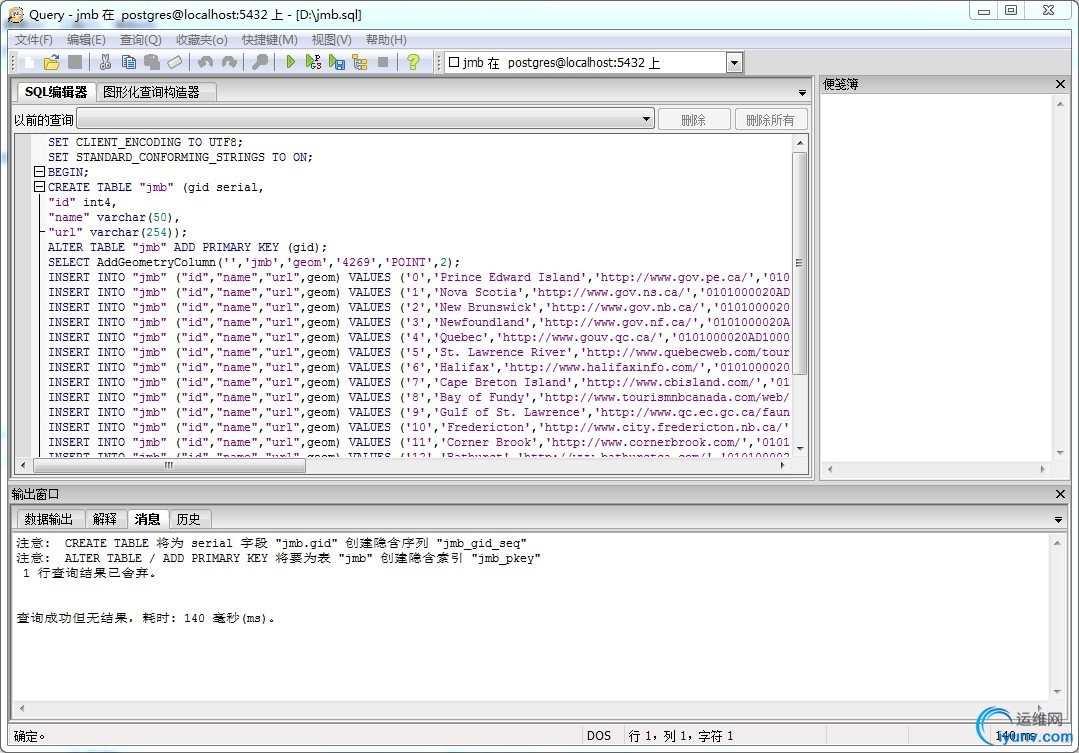Click the Find binoculars icon

point(259,62)
